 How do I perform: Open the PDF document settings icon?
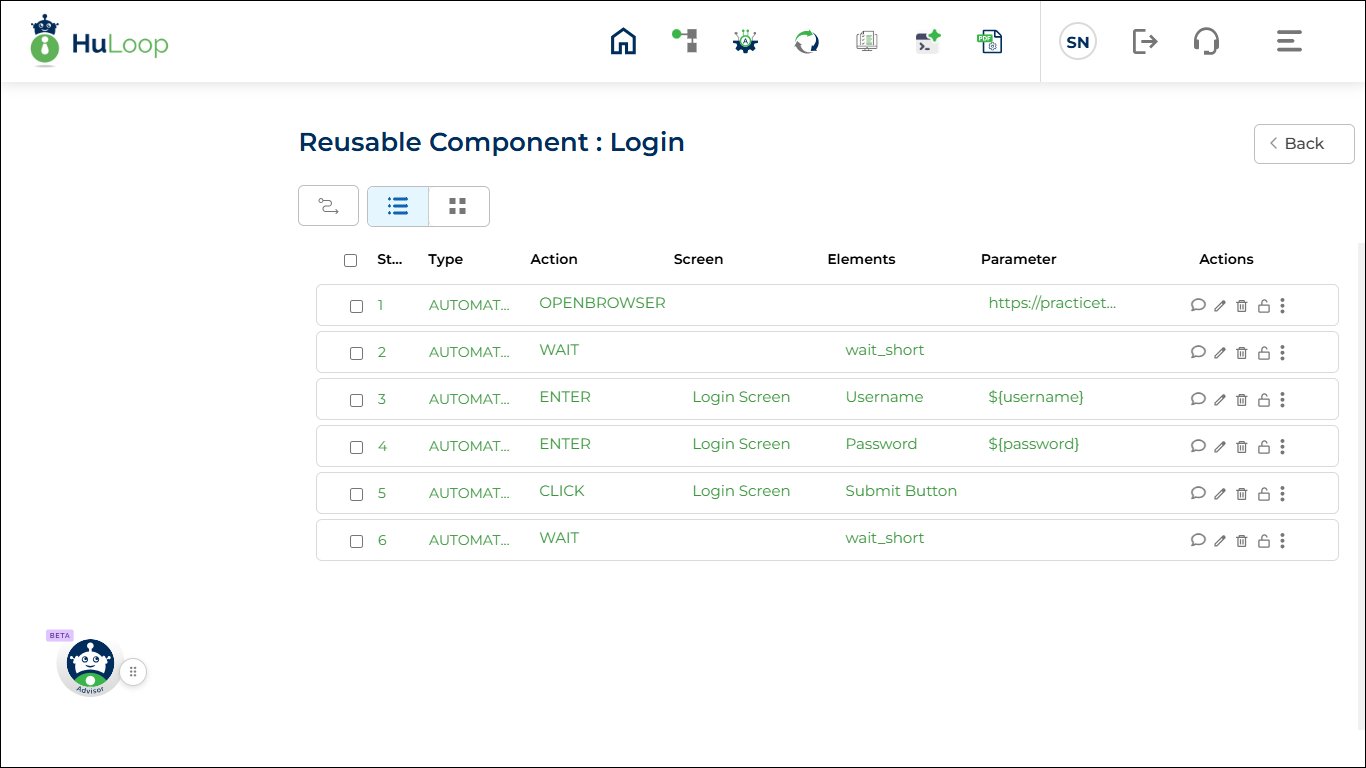(x=989, y=41)
